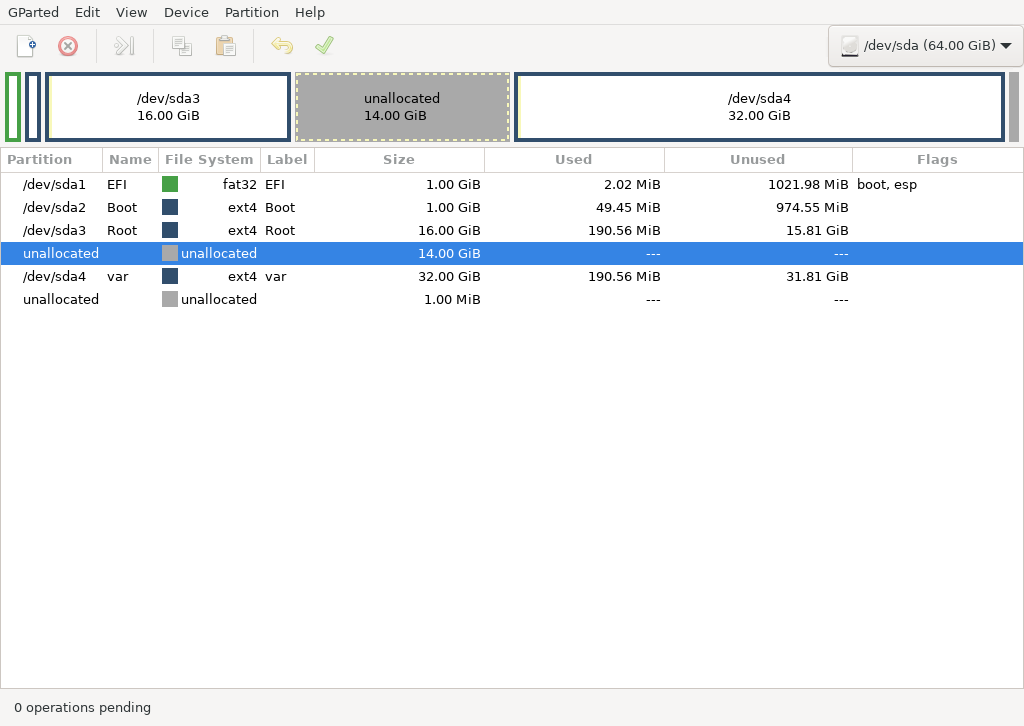This screenshot has width=1024, height=726.
Task: Click the '2.02 MiB' used value
Action: pyautogui.click(x=632, y=185)
